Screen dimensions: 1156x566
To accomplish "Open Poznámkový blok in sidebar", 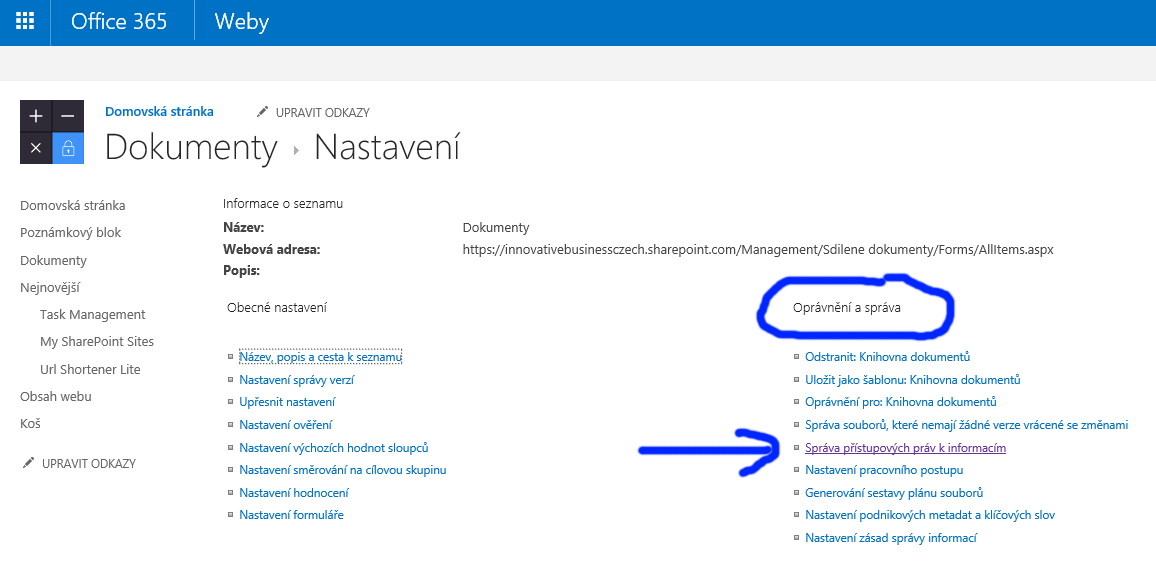I will click(x=71, y=232).
